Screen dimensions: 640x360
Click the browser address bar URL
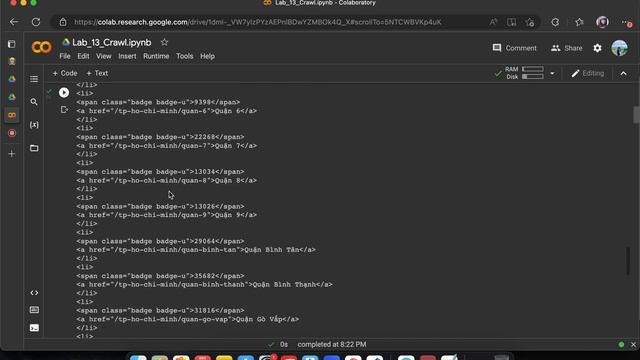258,22
